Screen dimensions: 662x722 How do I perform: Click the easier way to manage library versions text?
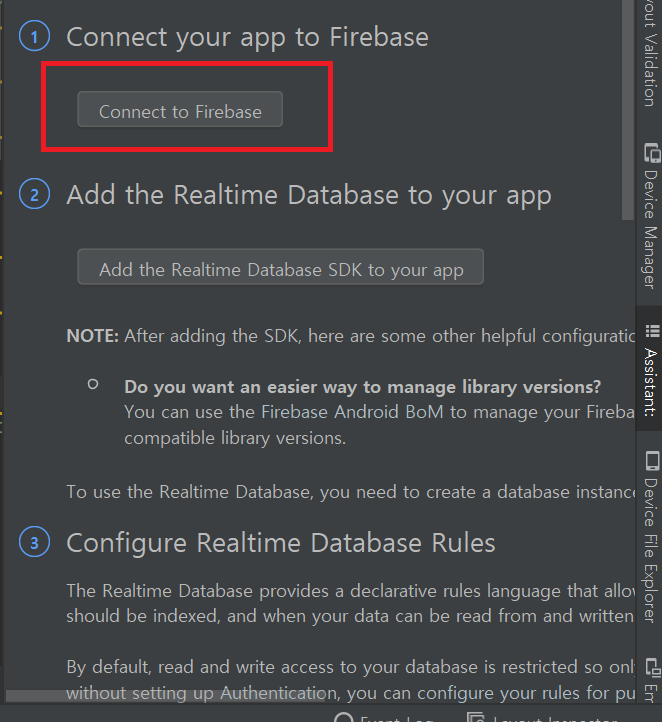(363, 387)
